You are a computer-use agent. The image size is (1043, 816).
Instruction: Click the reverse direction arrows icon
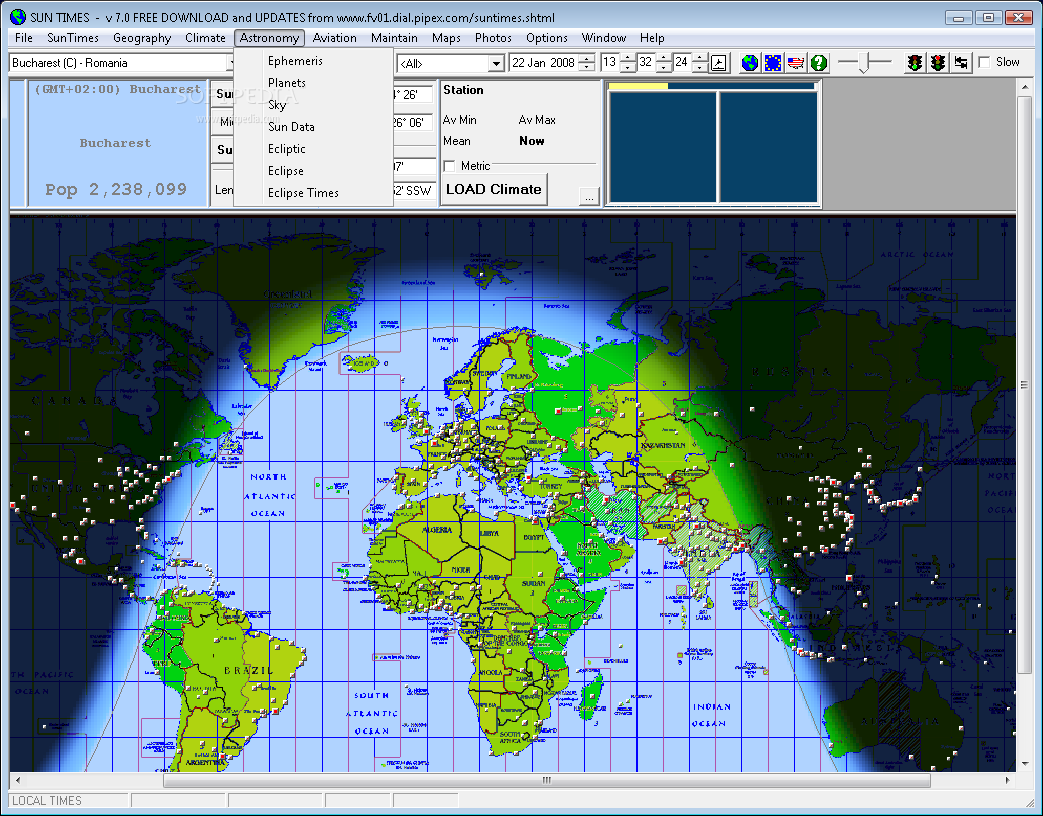(x=961, y=63)
